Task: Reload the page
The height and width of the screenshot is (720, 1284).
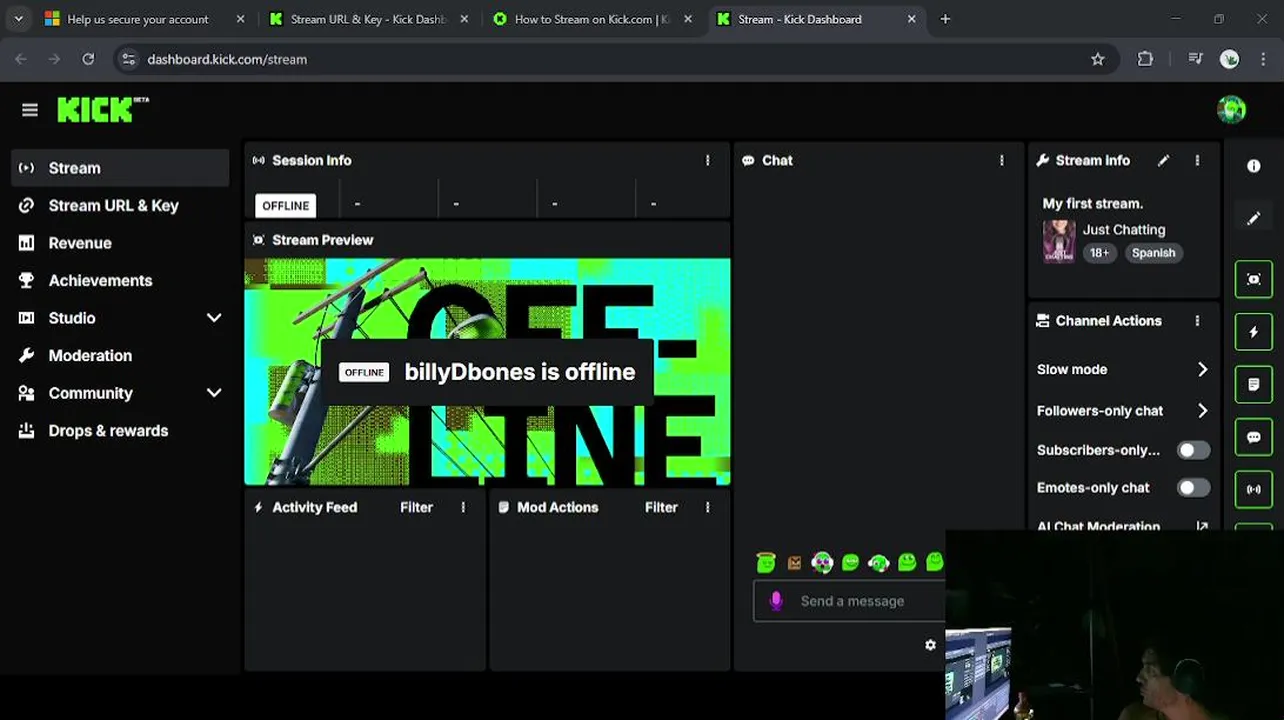Action: click(x=88, y=59)
